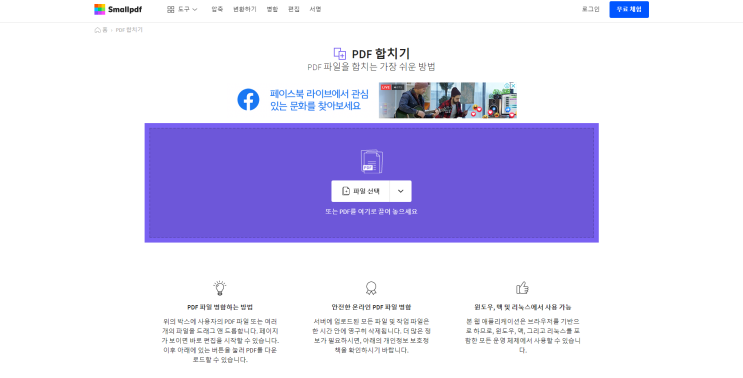Expand the file source dropdown arrow
This screenshot has height=378, width=743.
pyautogui.click(x=400, y=191)
